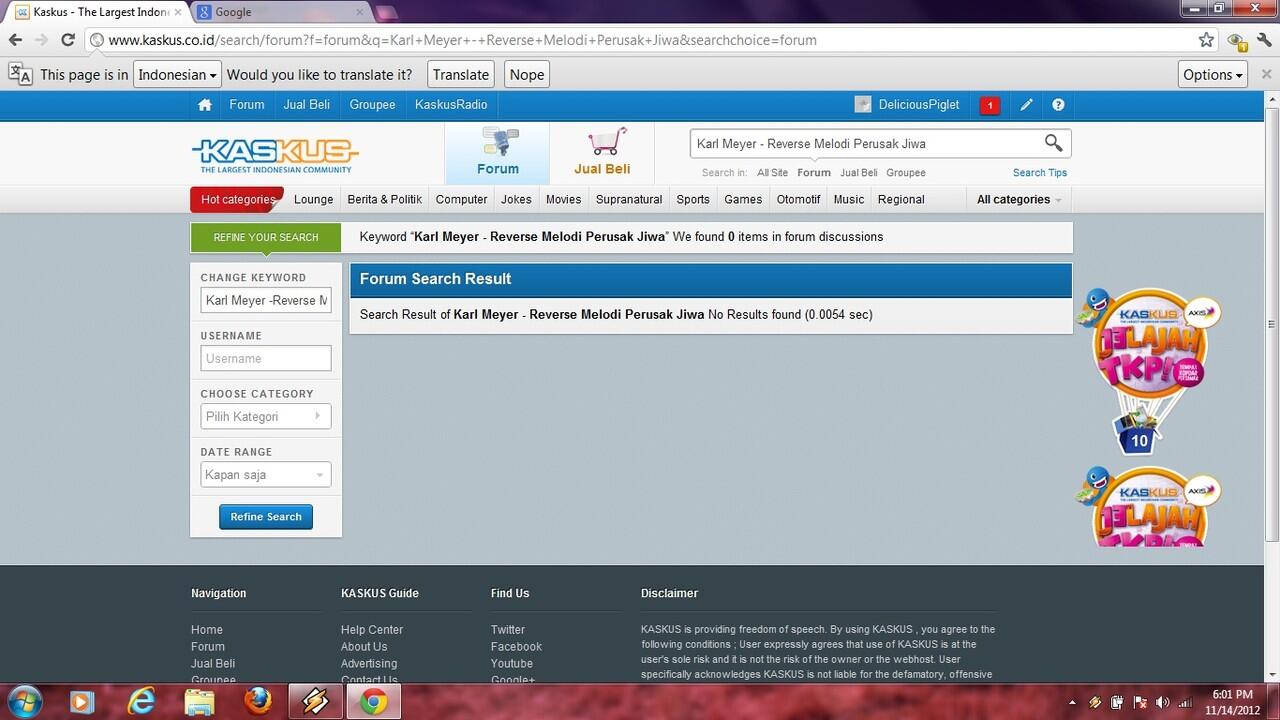Screen dimensions: 1280x720
Task: Open Supranatural category
Action: (629, 199)
